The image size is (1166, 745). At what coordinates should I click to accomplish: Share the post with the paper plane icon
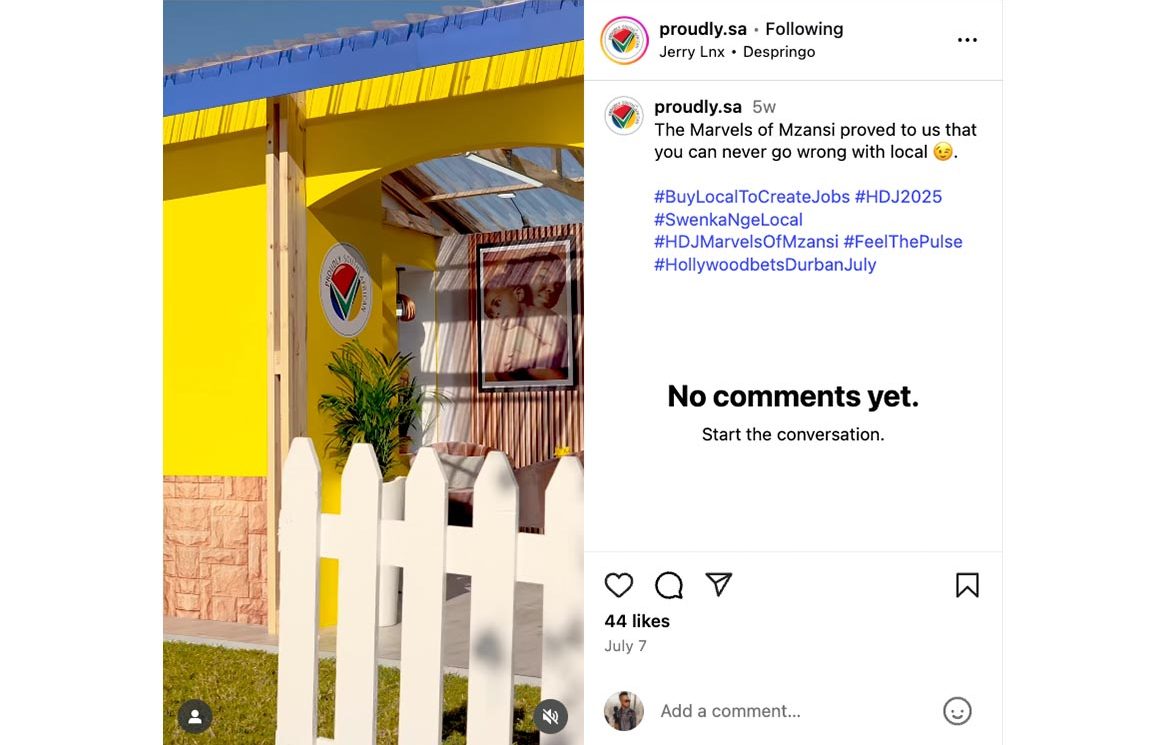(x=719, y=585)
